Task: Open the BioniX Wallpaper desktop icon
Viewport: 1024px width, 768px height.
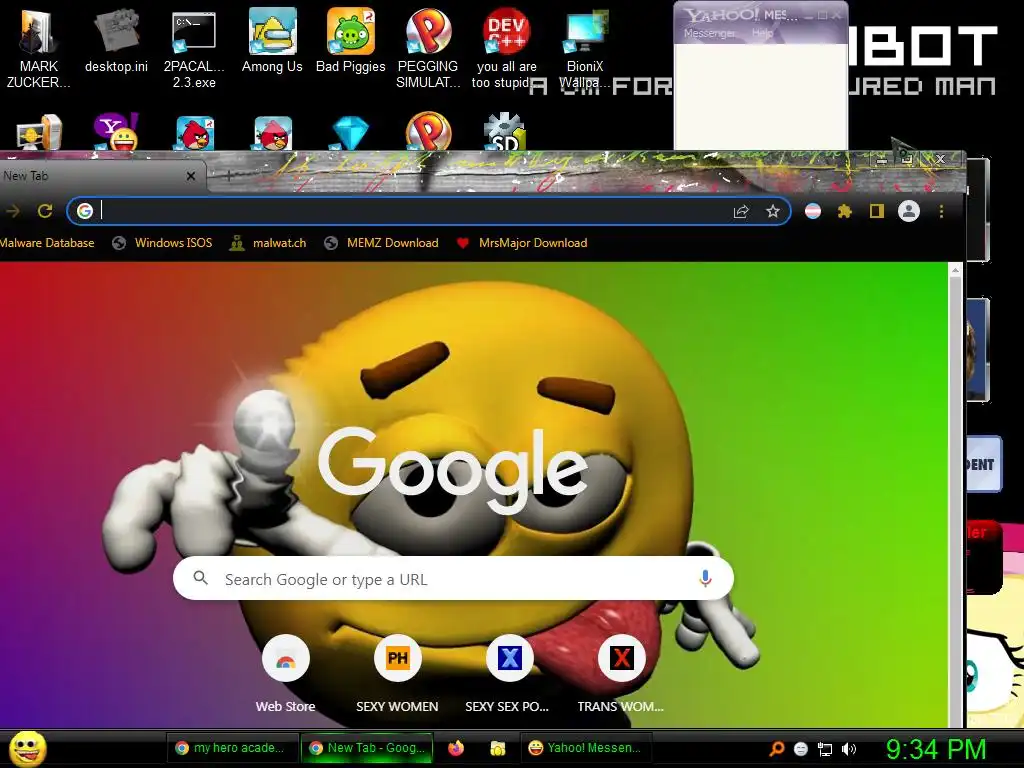Action: [585, 47]
